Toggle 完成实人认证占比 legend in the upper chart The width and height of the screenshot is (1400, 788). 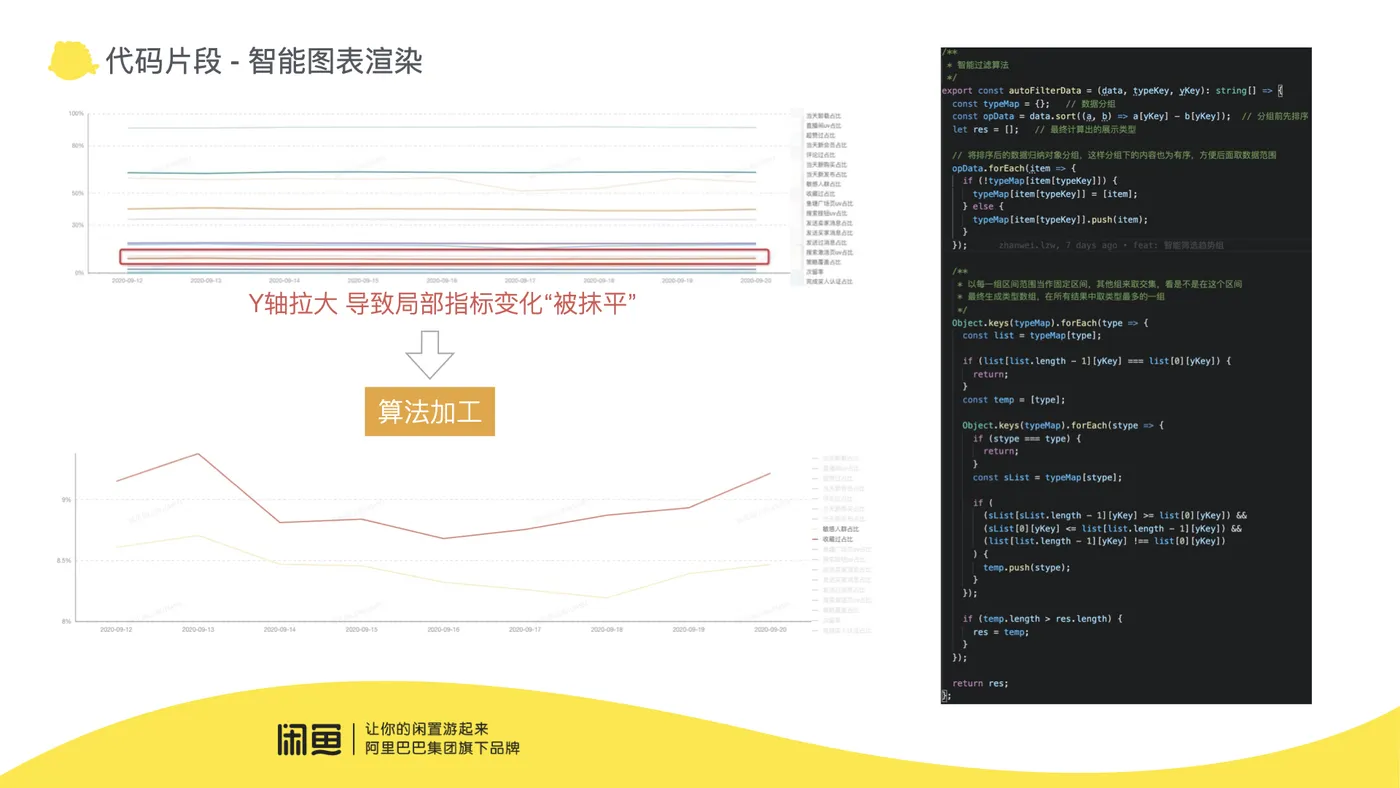[830, 281]
